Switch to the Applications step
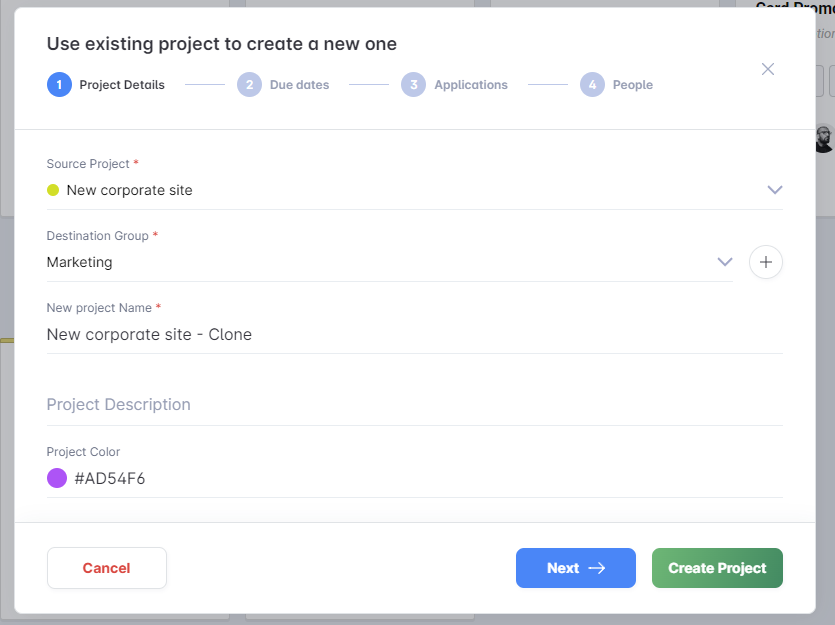 coord(470,85)
